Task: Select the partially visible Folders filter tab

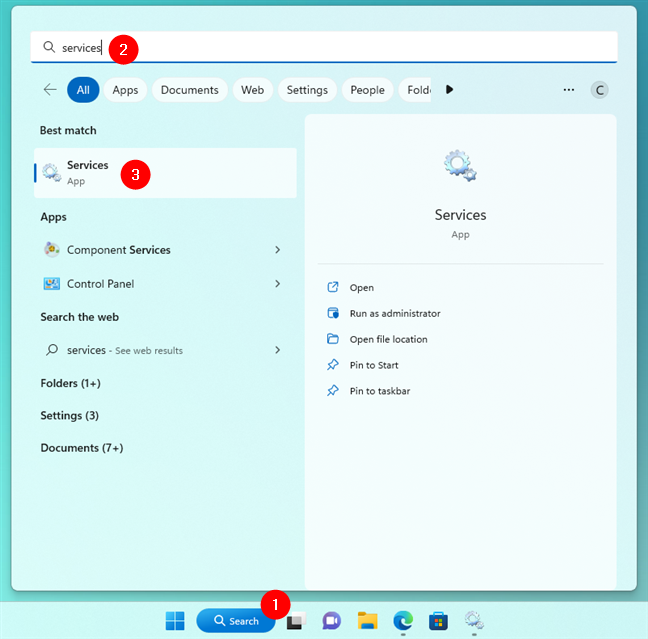Action: 415,90
